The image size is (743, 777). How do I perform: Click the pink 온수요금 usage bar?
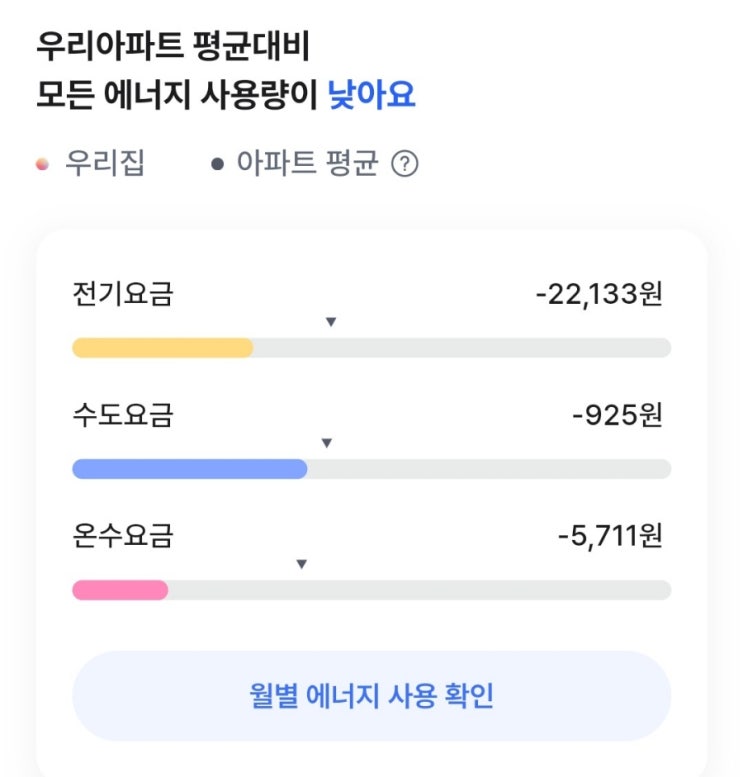pyautogui.click(x=120, y=590)
